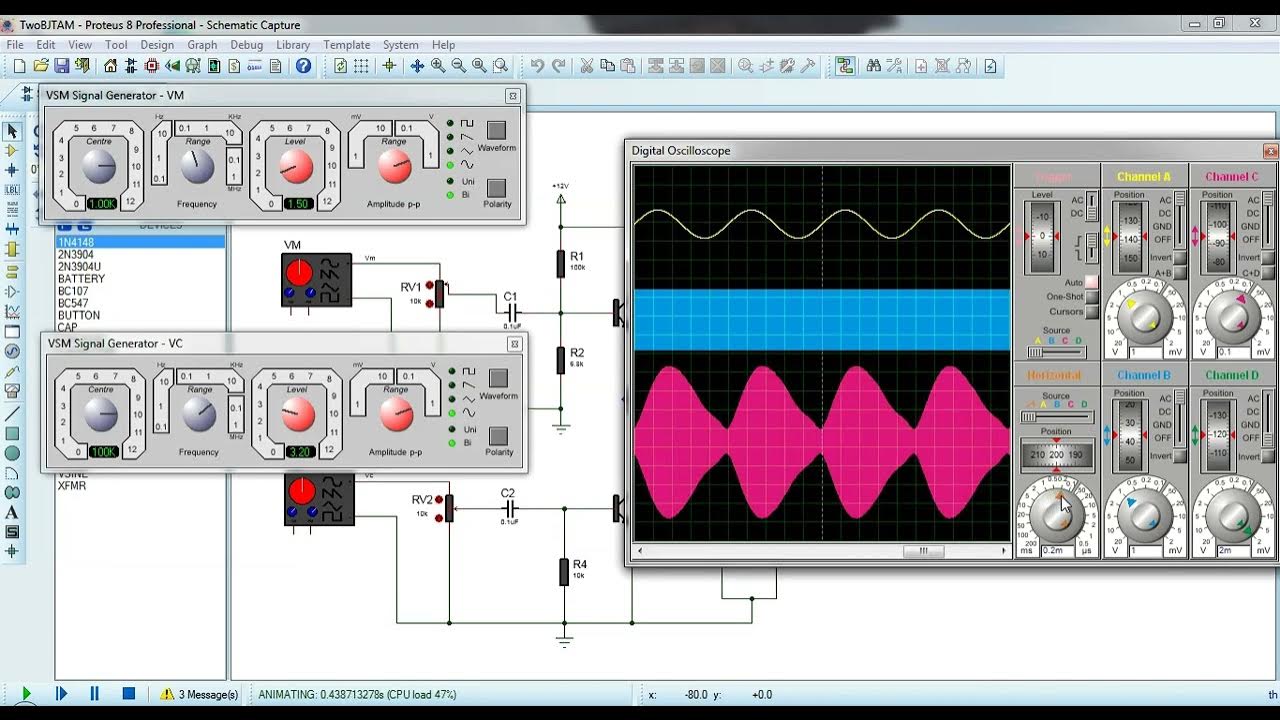Toggle the Channel A A+B button

pos(1181,272)
